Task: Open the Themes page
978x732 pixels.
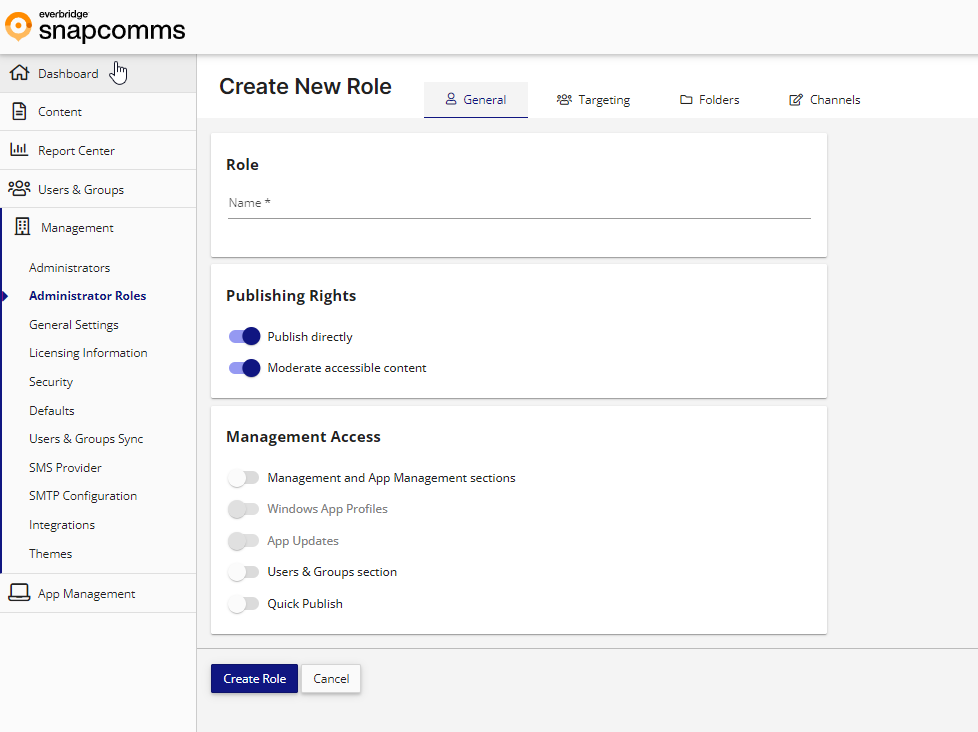Action: [51, 554]
